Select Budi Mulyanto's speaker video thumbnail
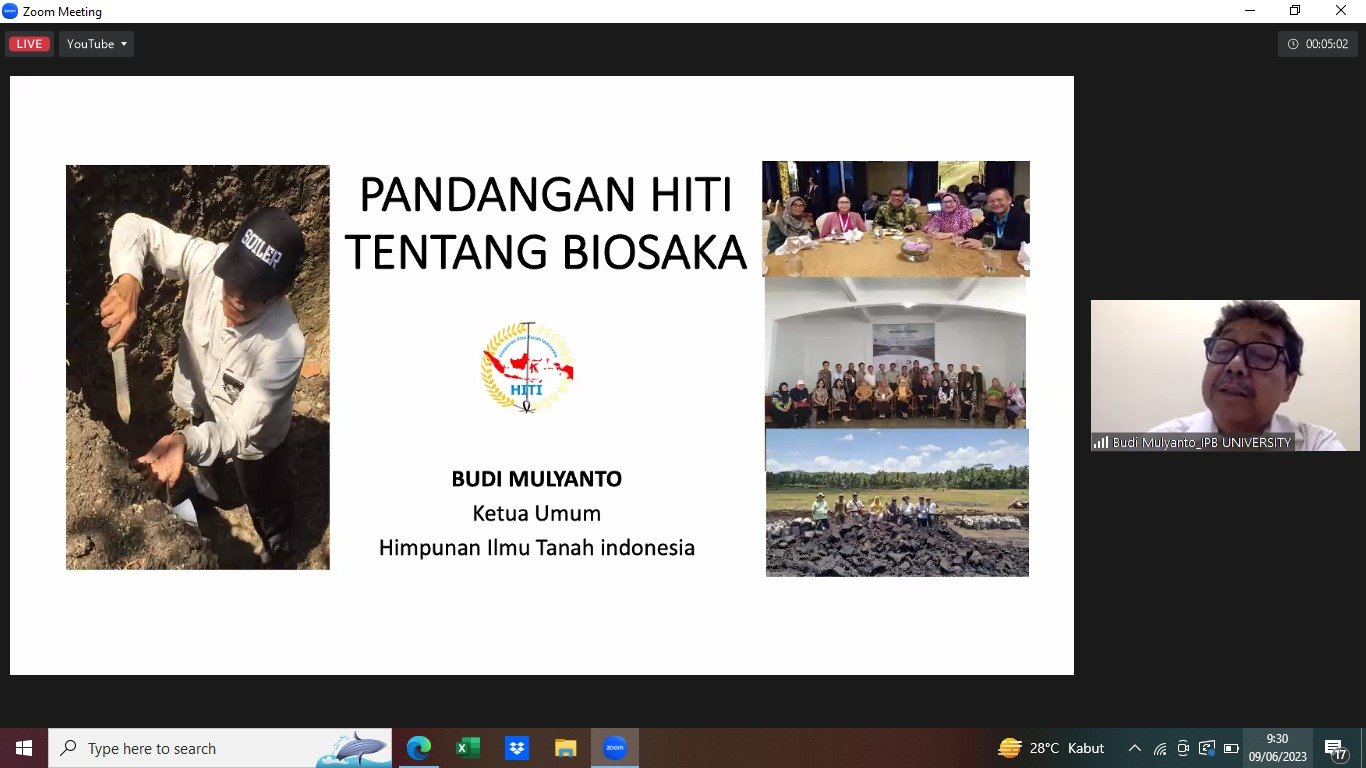Screen dimensions: 1366x768 tap(1224, 375)
